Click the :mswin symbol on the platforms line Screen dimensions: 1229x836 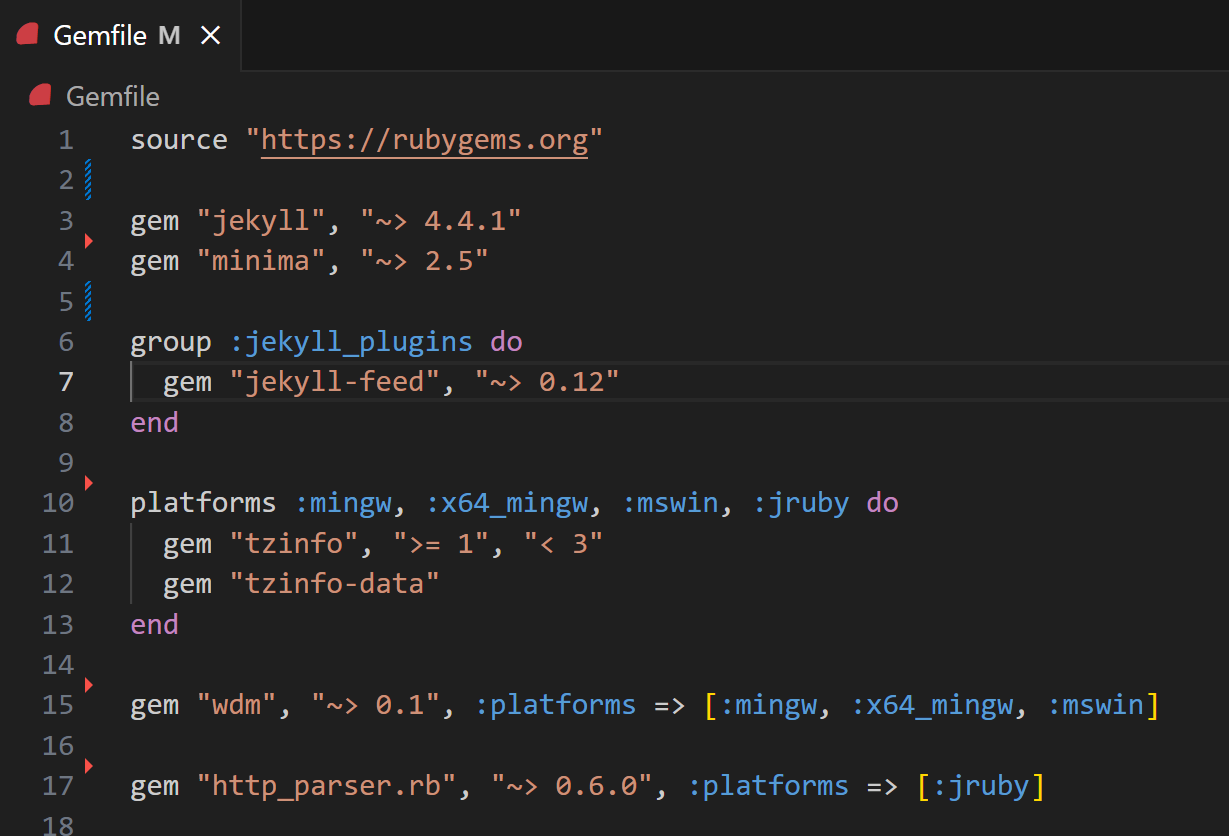click(x=670, y=503)
